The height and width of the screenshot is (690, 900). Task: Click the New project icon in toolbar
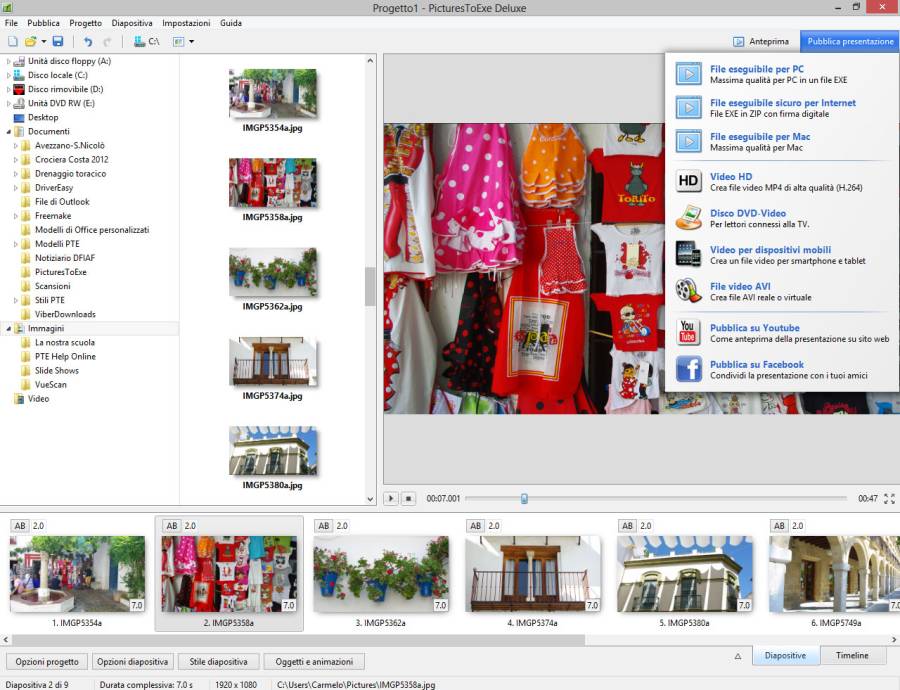coord(13,42)
